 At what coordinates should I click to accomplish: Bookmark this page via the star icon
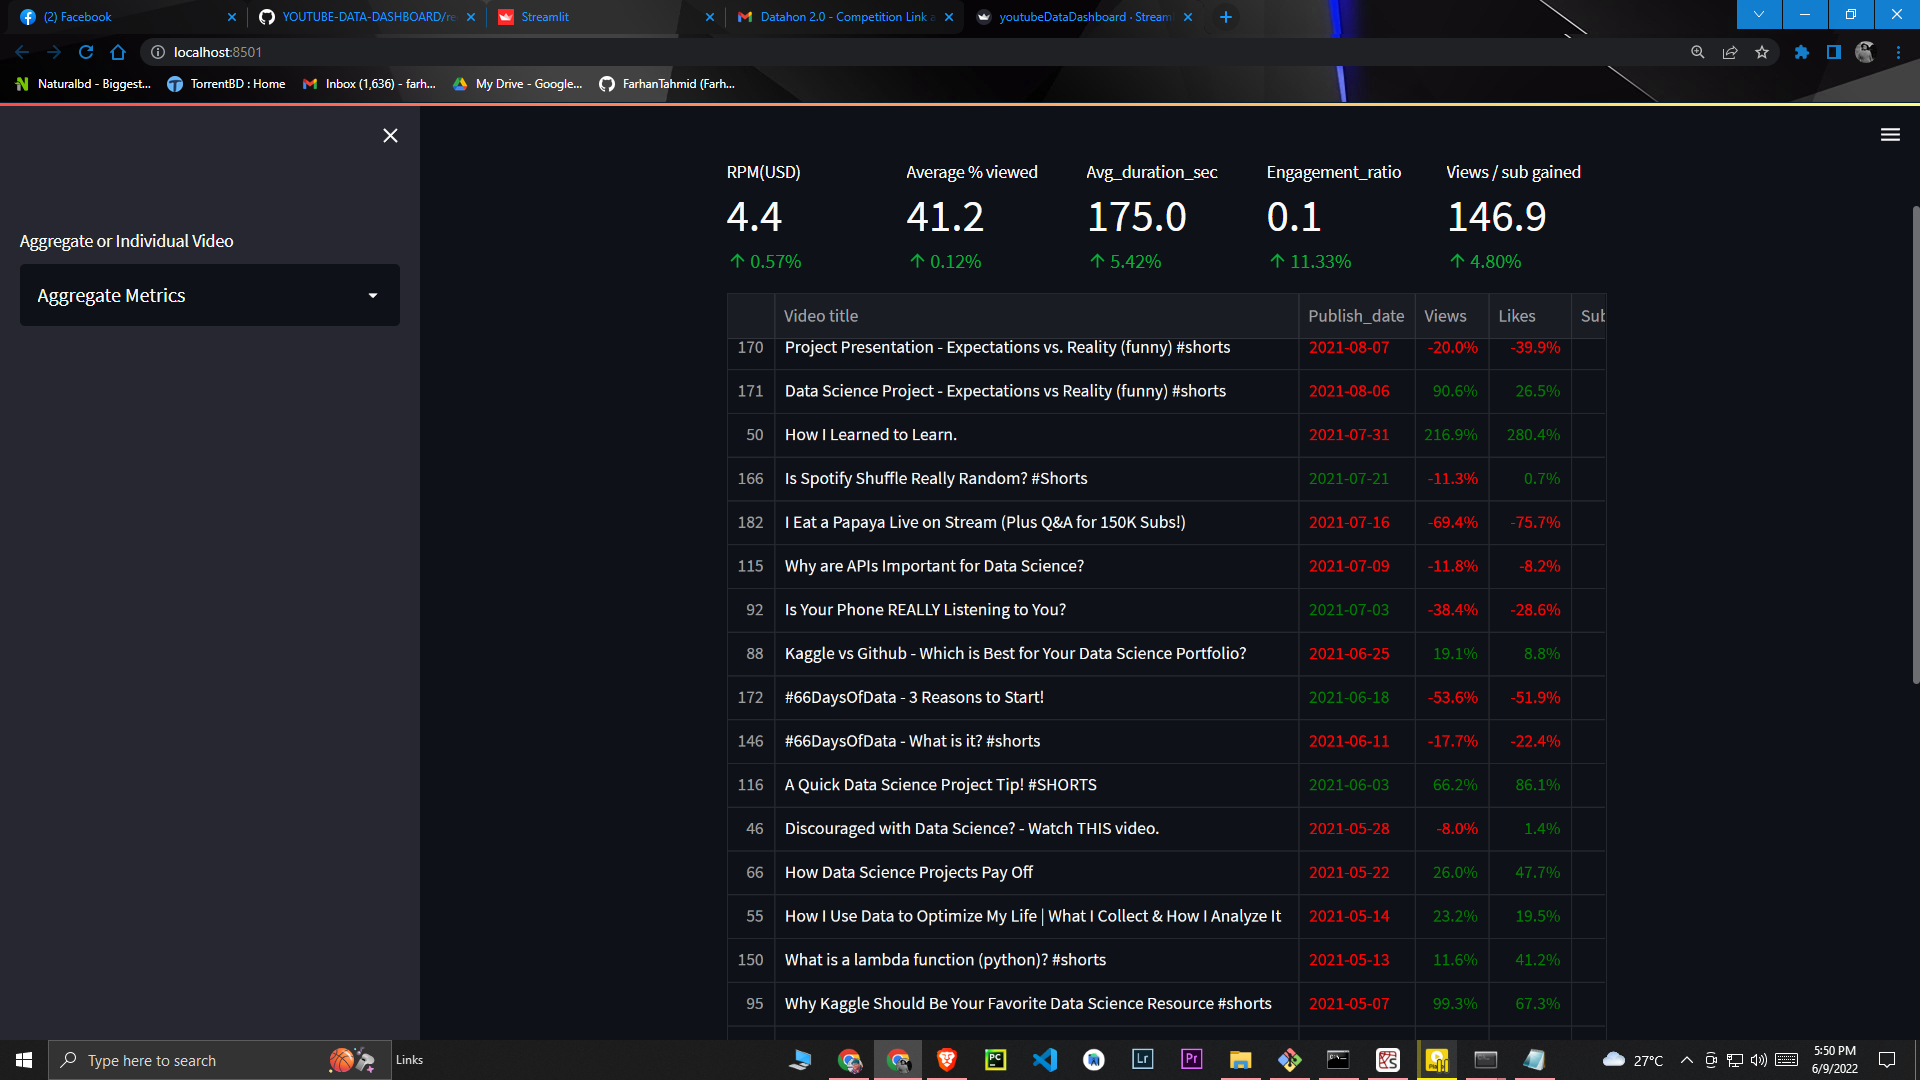tap(1763, 51)
